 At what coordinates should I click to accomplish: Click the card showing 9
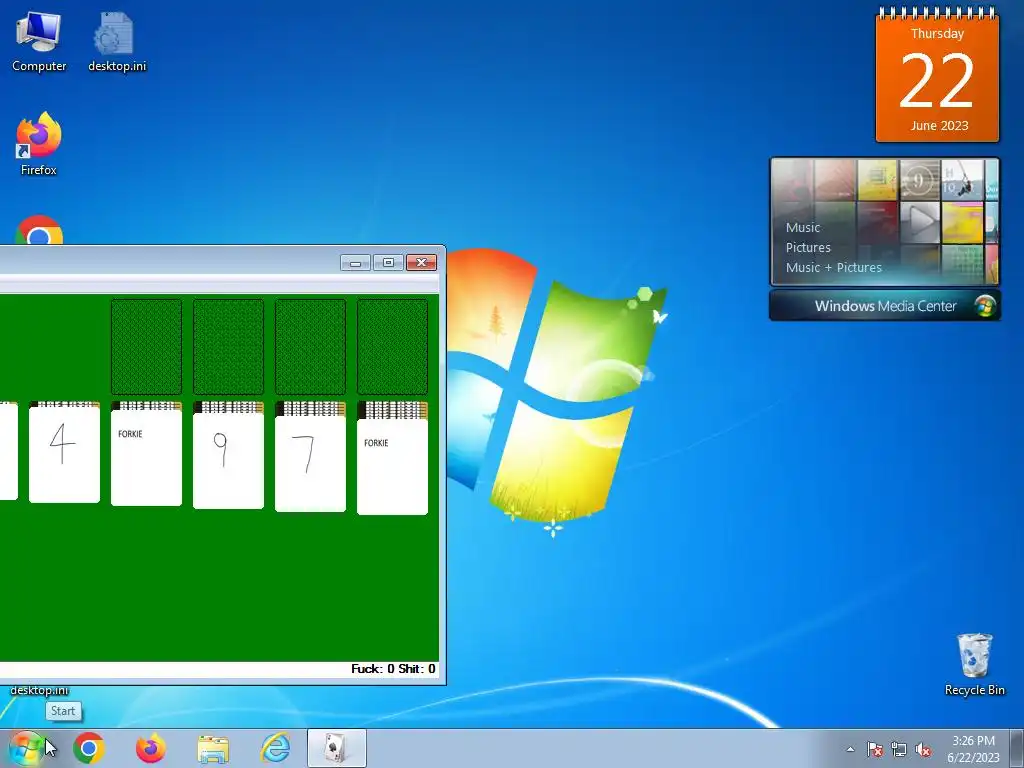229,460
